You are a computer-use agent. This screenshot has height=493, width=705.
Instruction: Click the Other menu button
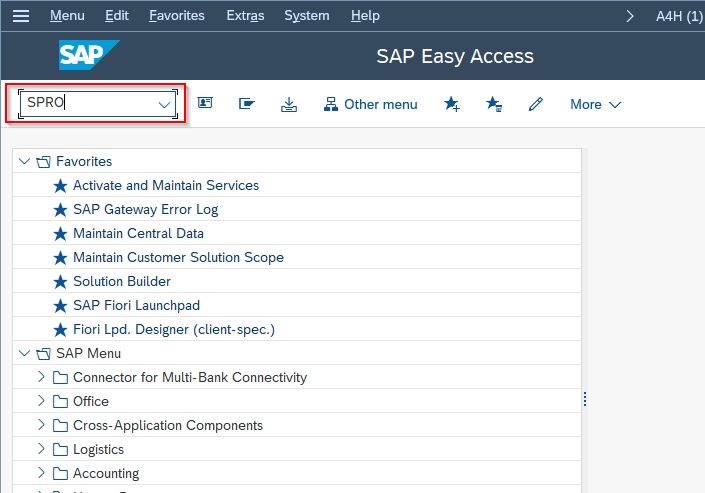coord(370,104)
